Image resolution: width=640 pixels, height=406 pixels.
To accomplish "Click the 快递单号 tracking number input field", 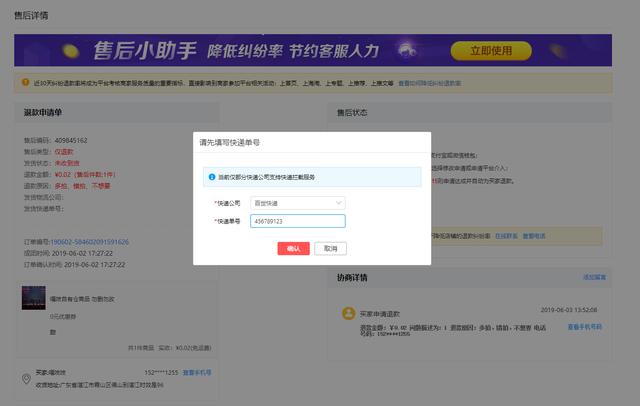I will (x=297, y=222).
